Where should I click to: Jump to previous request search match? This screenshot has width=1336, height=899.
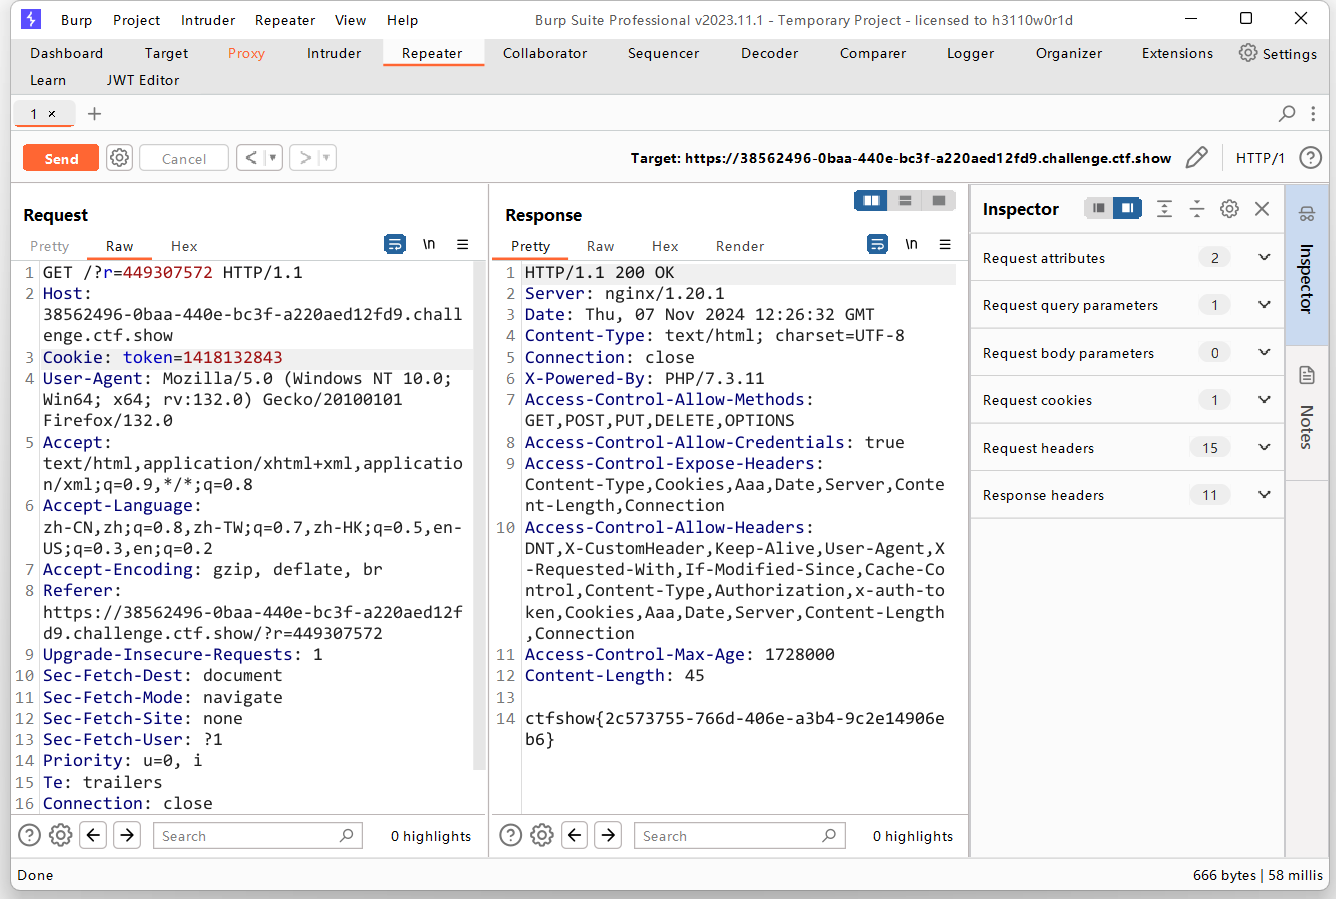pyautogui.click(x=93, y=835)
